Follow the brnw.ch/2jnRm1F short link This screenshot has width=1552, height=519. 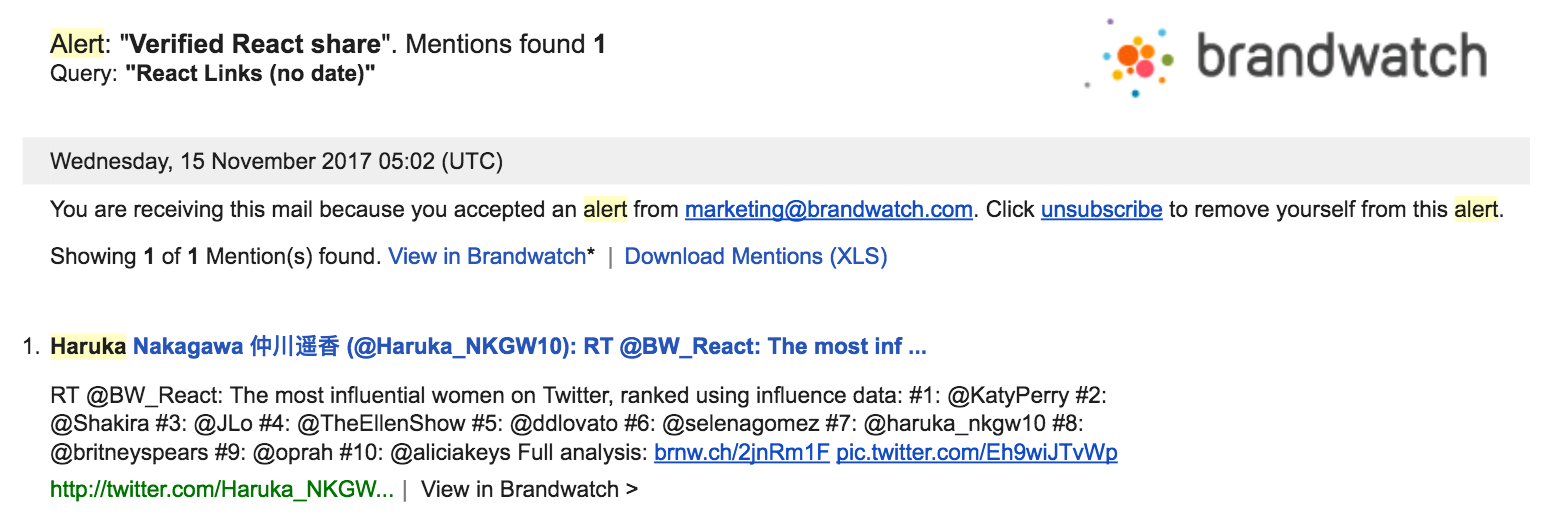[x=741, y=452]
